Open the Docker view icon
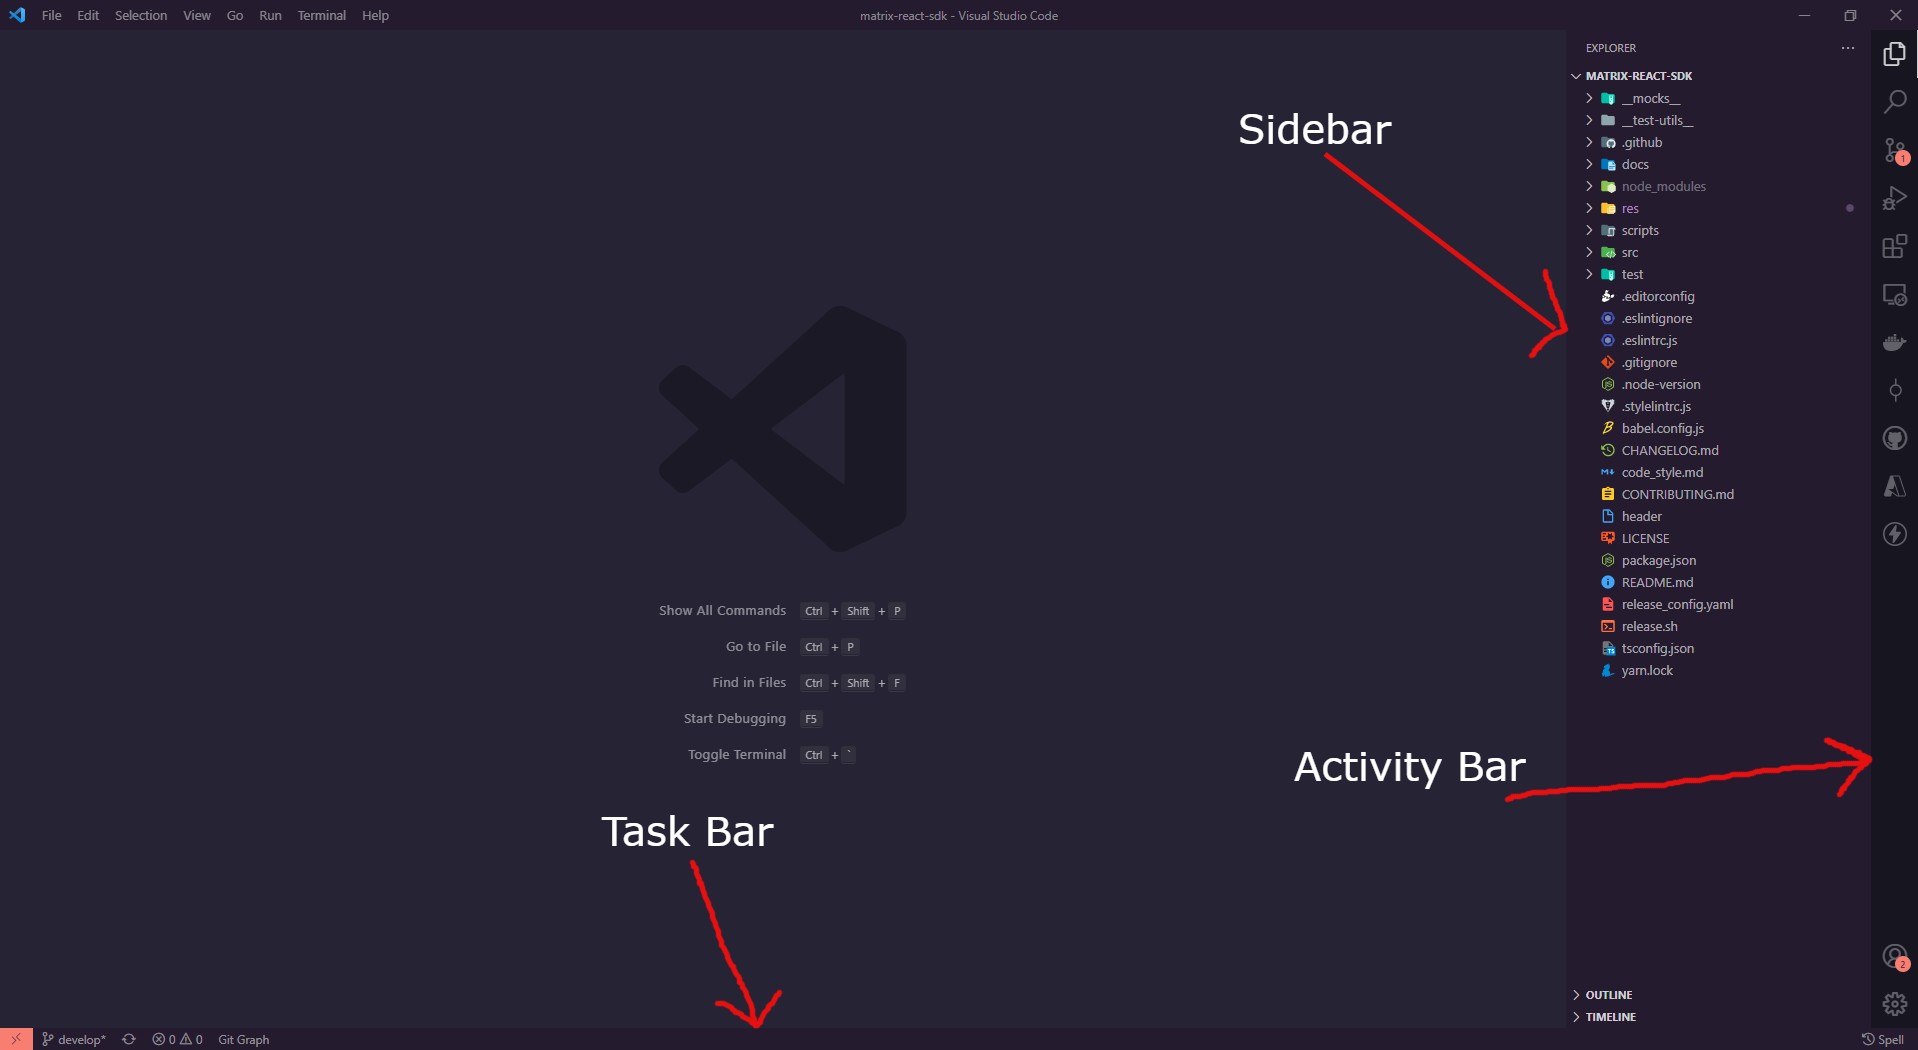This screenshot has height=1050, width=1918. (1894, 342)
